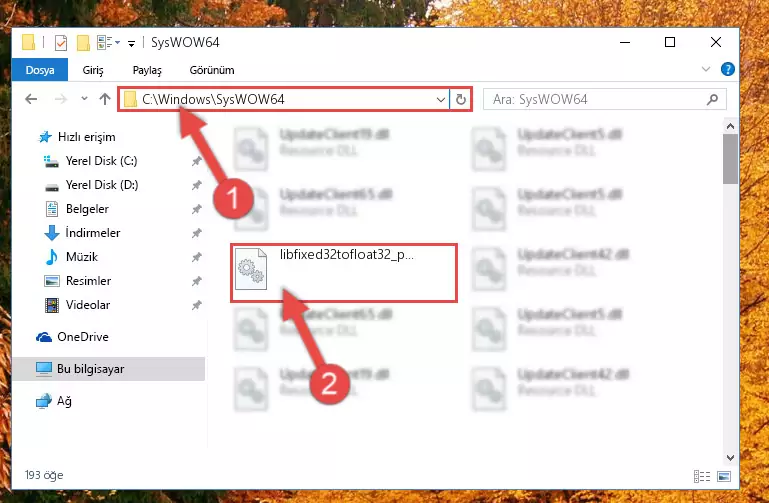The width and height of the screenshot is (769, 503).
Task: Open the blue Help question mark icon
Action: (727, 69)
